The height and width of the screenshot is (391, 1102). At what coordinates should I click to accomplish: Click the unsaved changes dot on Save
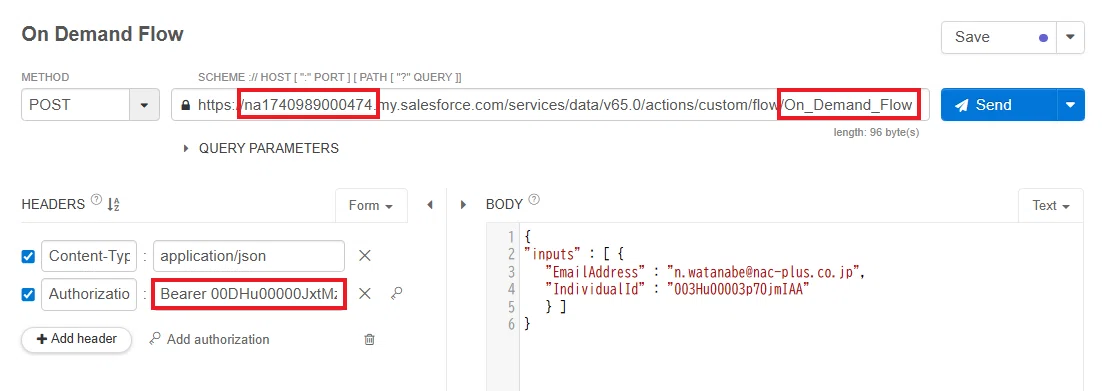point(1043,38)
